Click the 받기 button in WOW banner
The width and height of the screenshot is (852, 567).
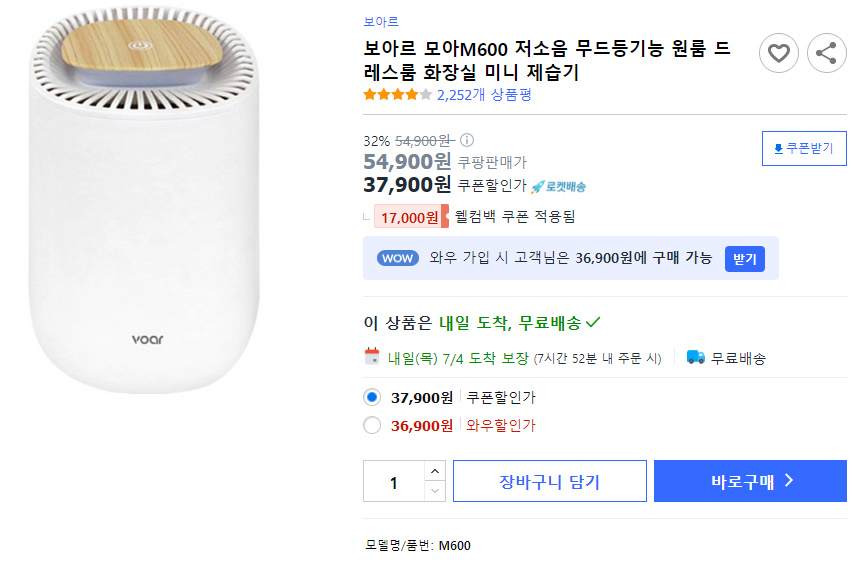coord(744,259)
